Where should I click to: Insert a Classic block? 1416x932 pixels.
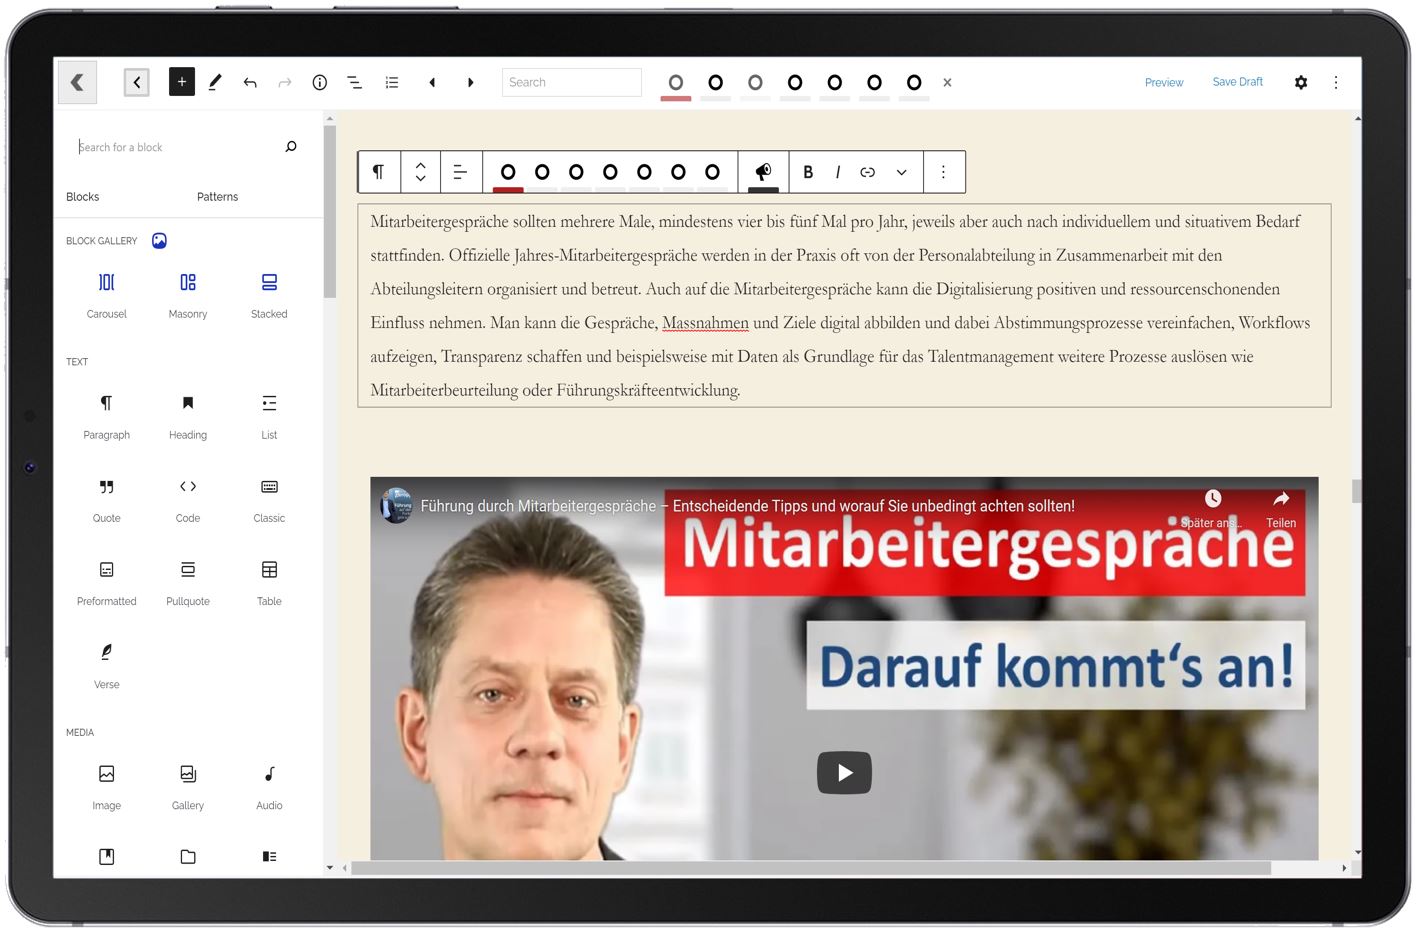pyautogui.click(x=269, y=500)
